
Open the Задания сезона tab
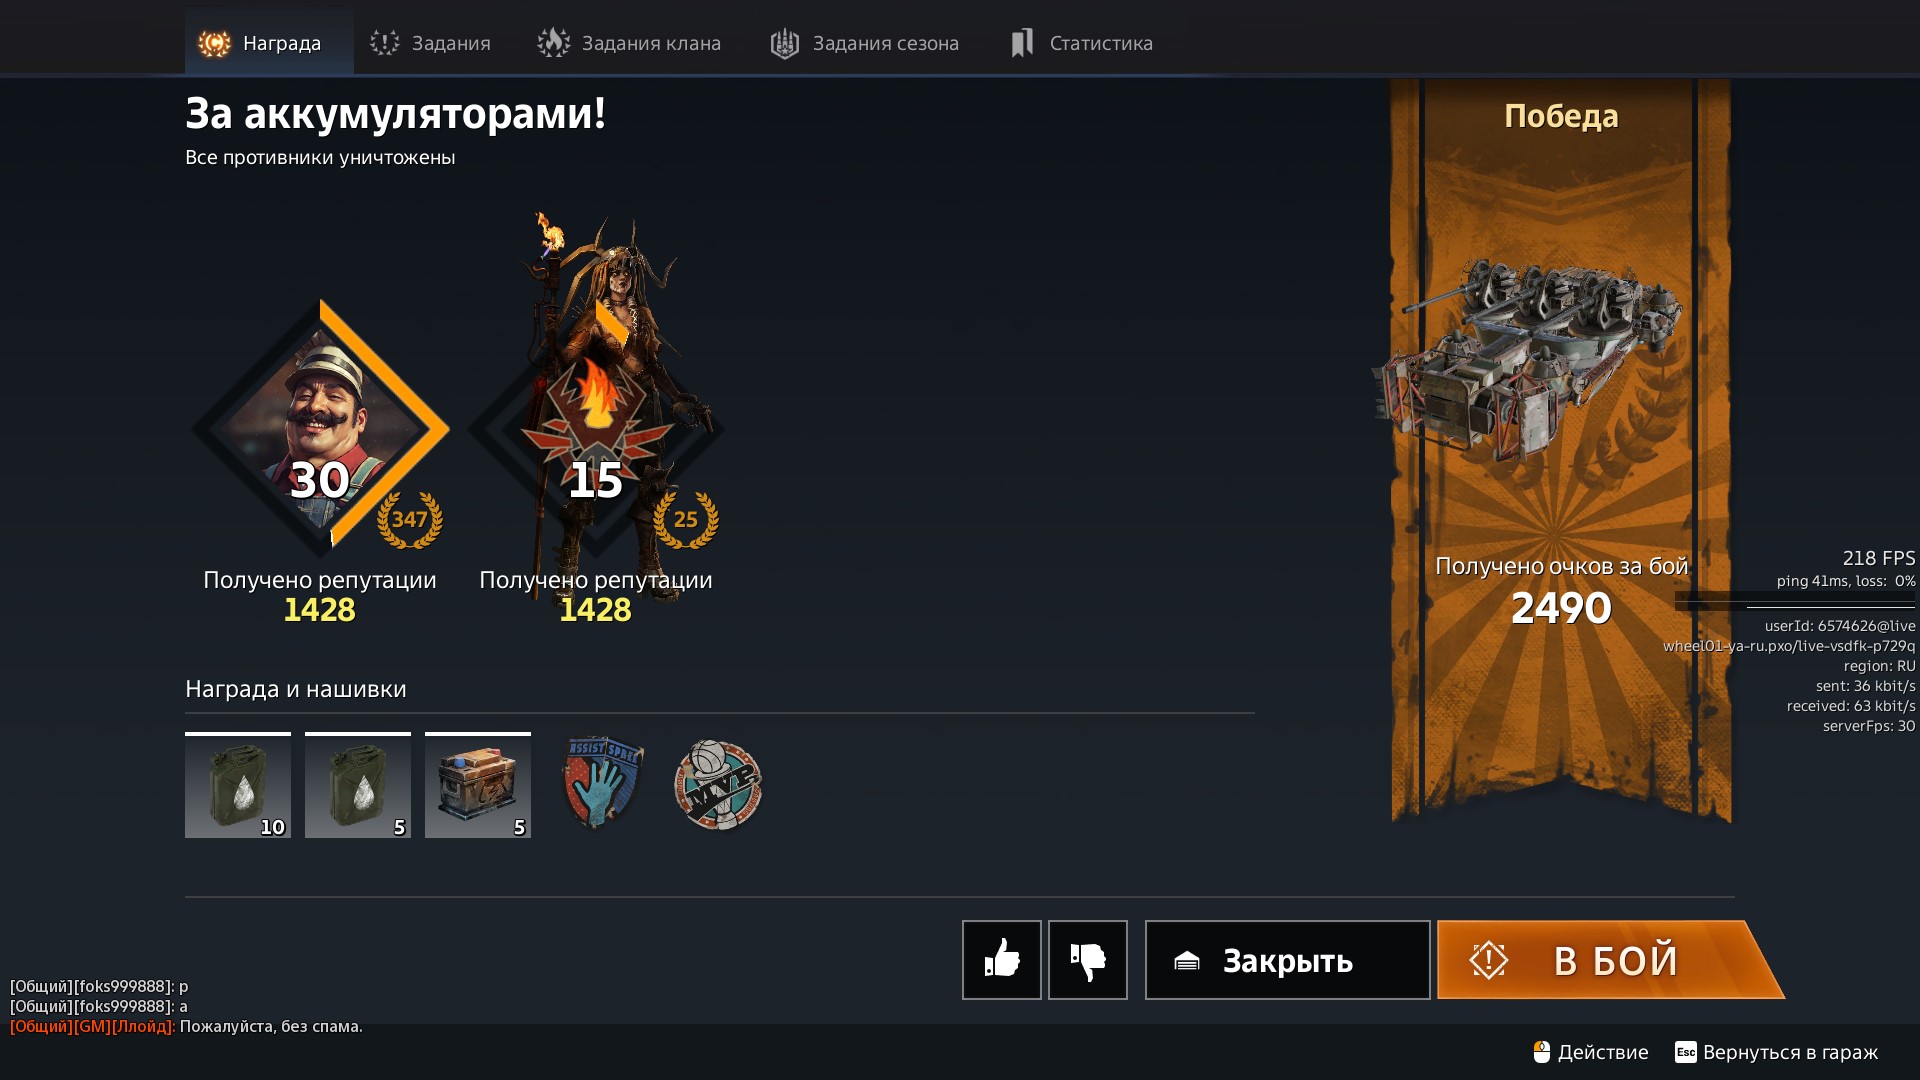pyautogui.click(x=865, y=43)
